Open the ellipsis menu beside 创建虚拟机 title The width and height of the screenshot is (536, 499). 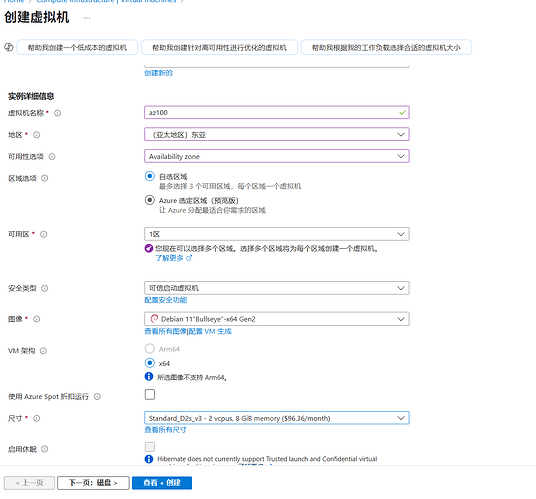[x=87, y=18]
